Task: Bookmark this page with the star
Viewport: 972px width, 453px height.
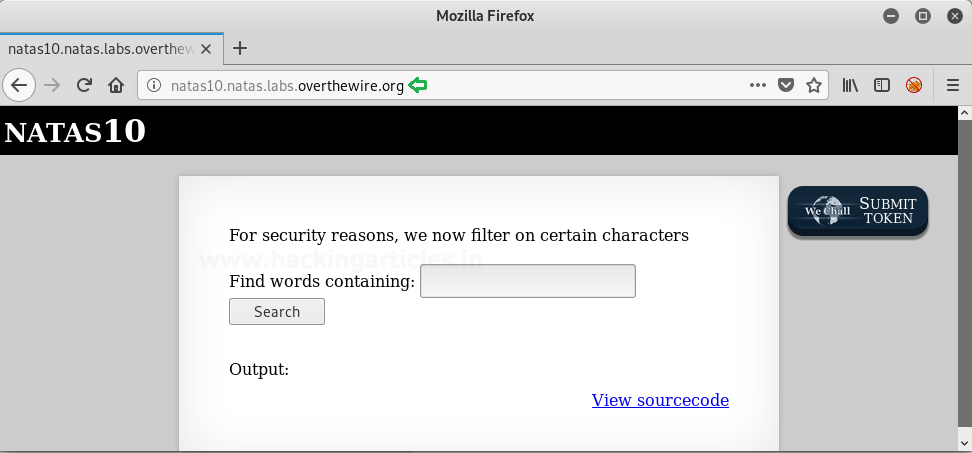Action: point(814,85)
